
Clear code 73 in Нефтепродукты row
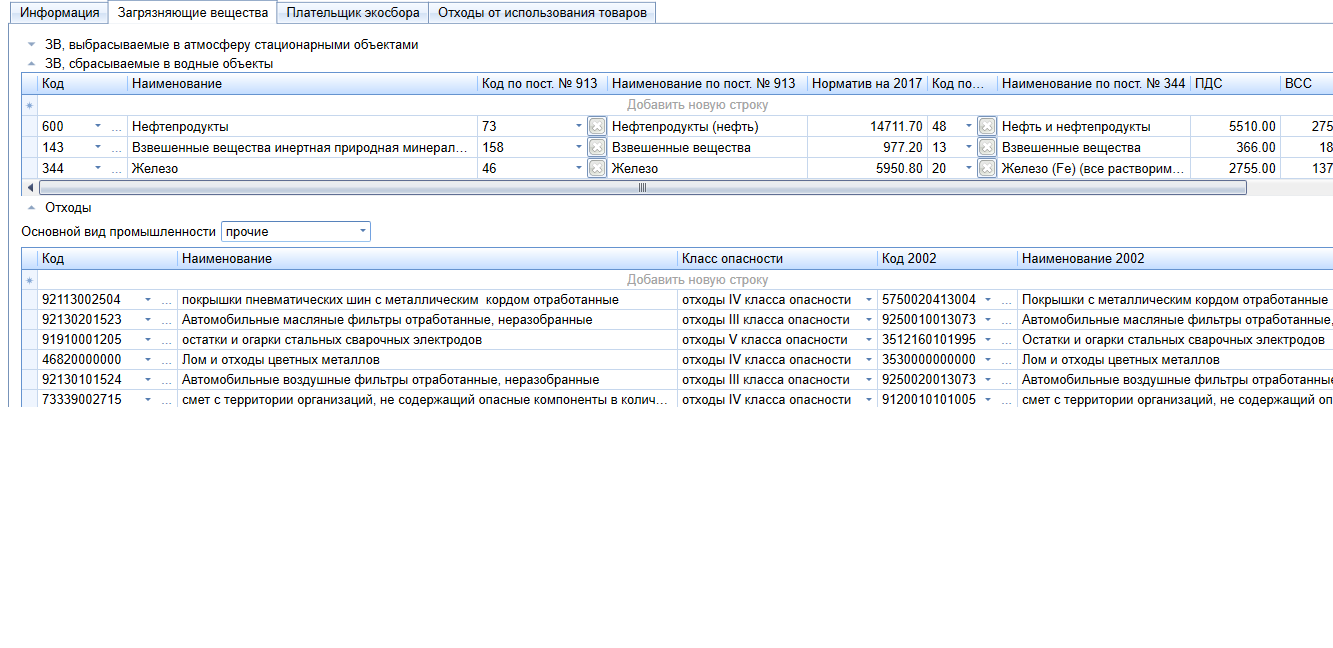597,127
